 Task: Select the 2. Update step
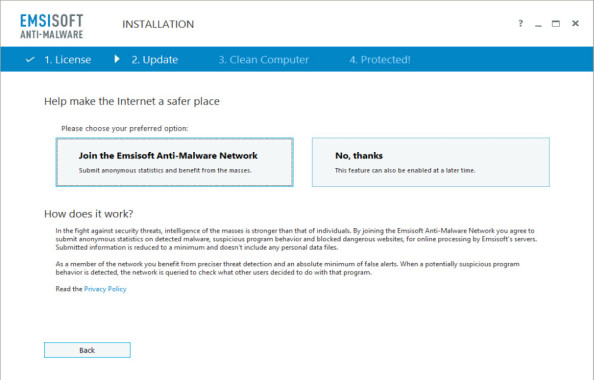point(155,59)
